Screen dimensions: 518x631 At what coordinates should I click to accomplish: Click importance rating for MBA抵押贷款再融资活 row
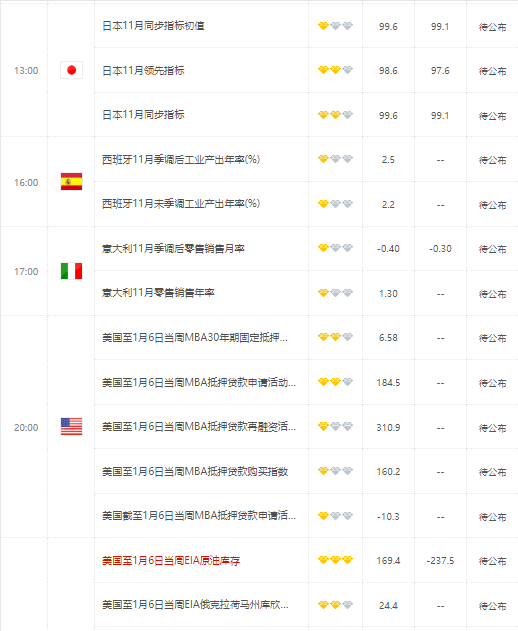point(335,427)
